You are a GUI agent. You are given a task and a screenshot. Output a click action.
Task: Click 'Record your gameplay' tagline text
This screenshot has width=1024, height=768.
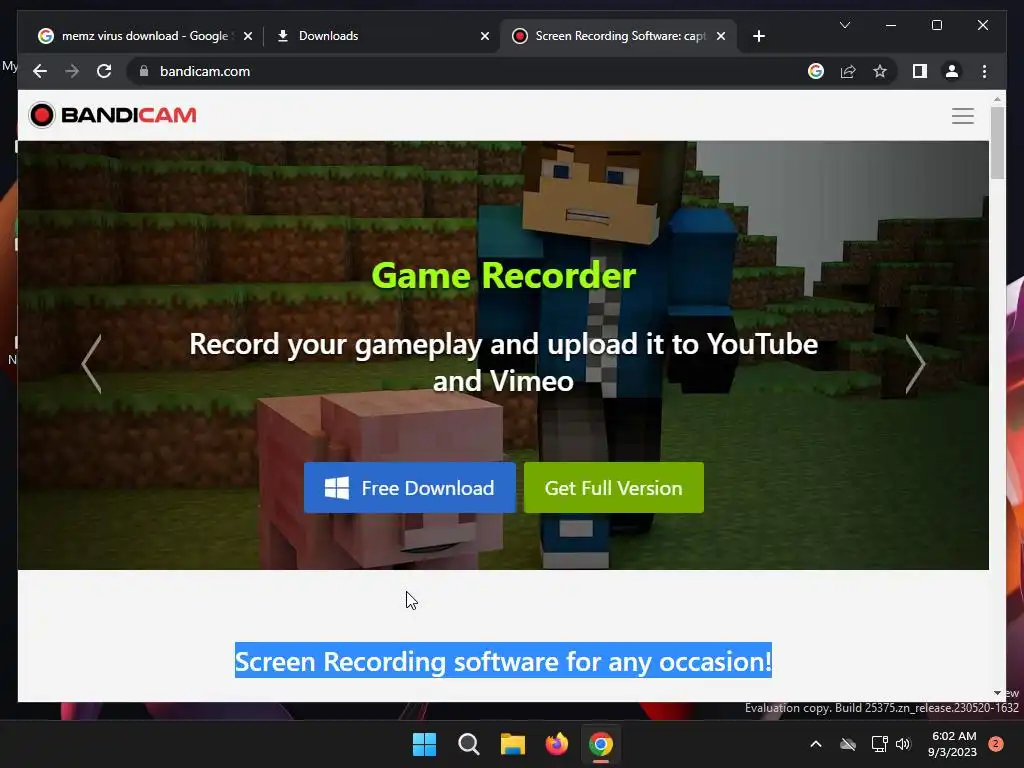pyautogui.click(x=503, y=362)
